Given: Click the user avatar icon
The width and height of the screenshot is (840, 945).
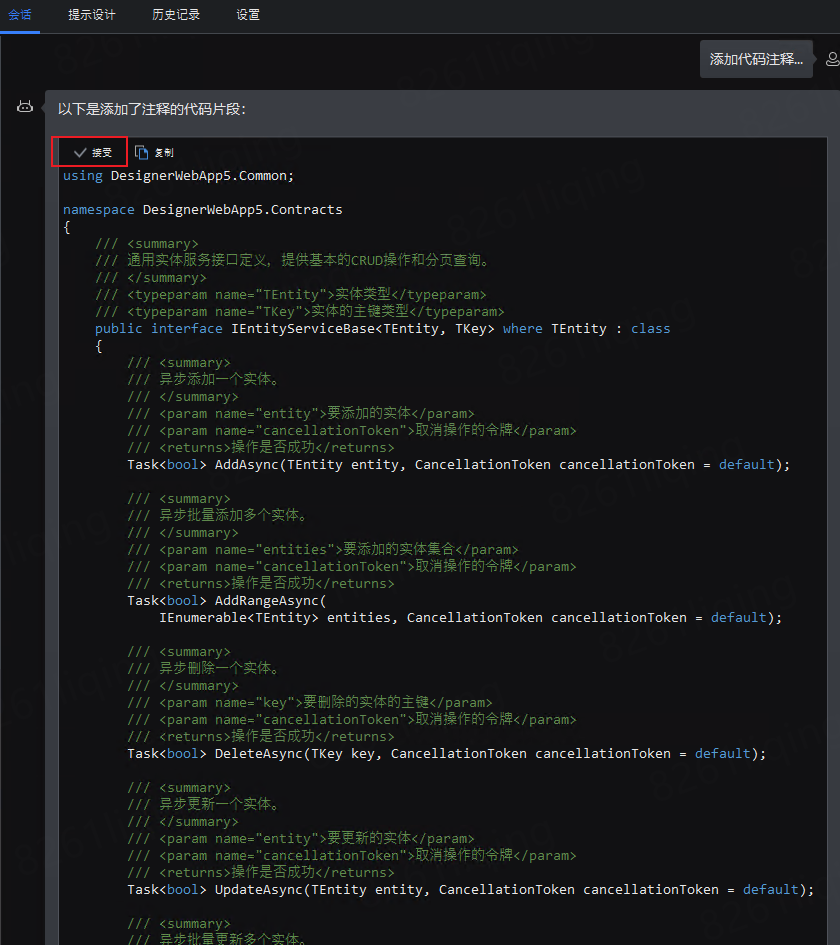Looking at the screenshot, I should click(x=832, y=59).
